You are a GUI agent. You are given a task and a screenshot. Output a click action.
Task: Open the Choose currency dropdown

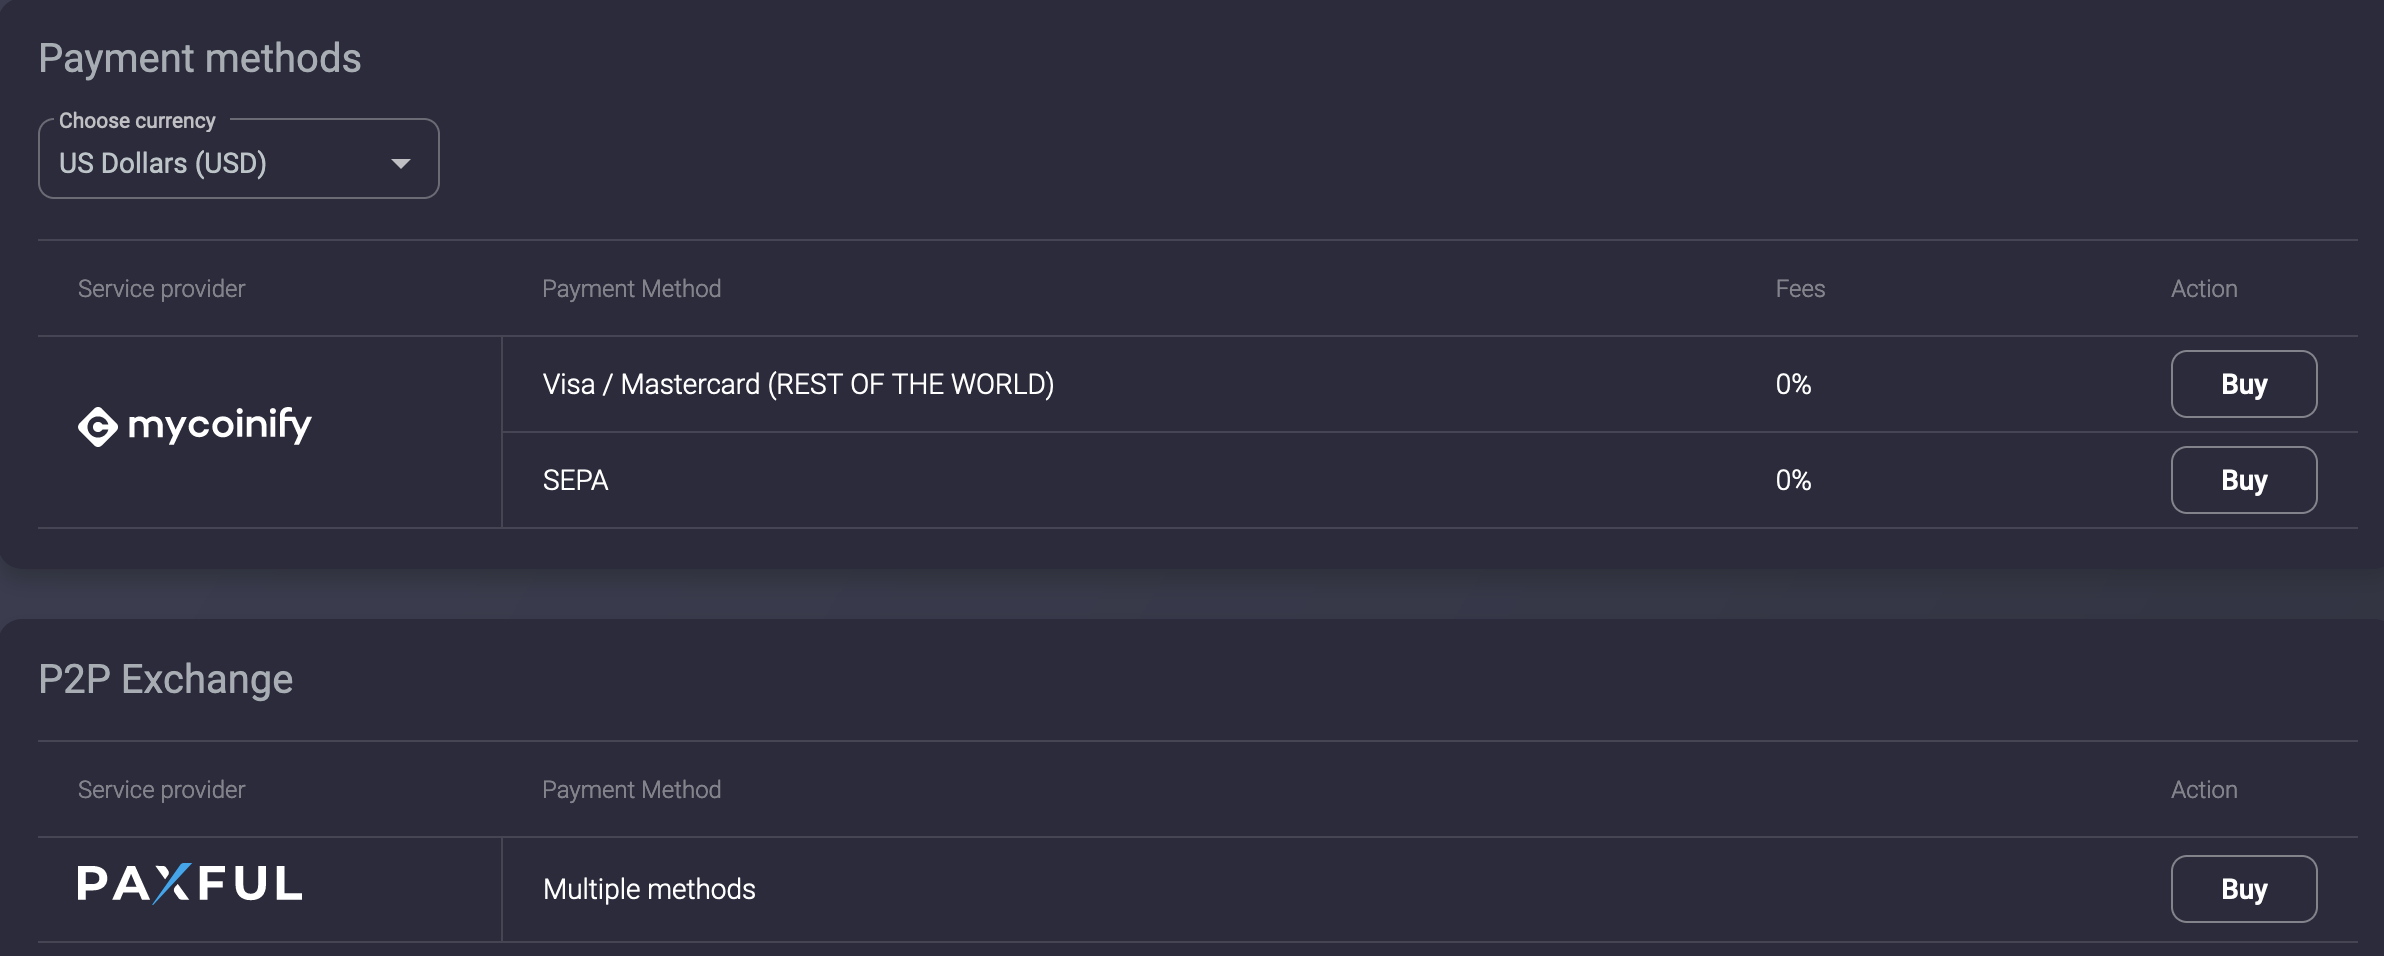click(238, 160)
